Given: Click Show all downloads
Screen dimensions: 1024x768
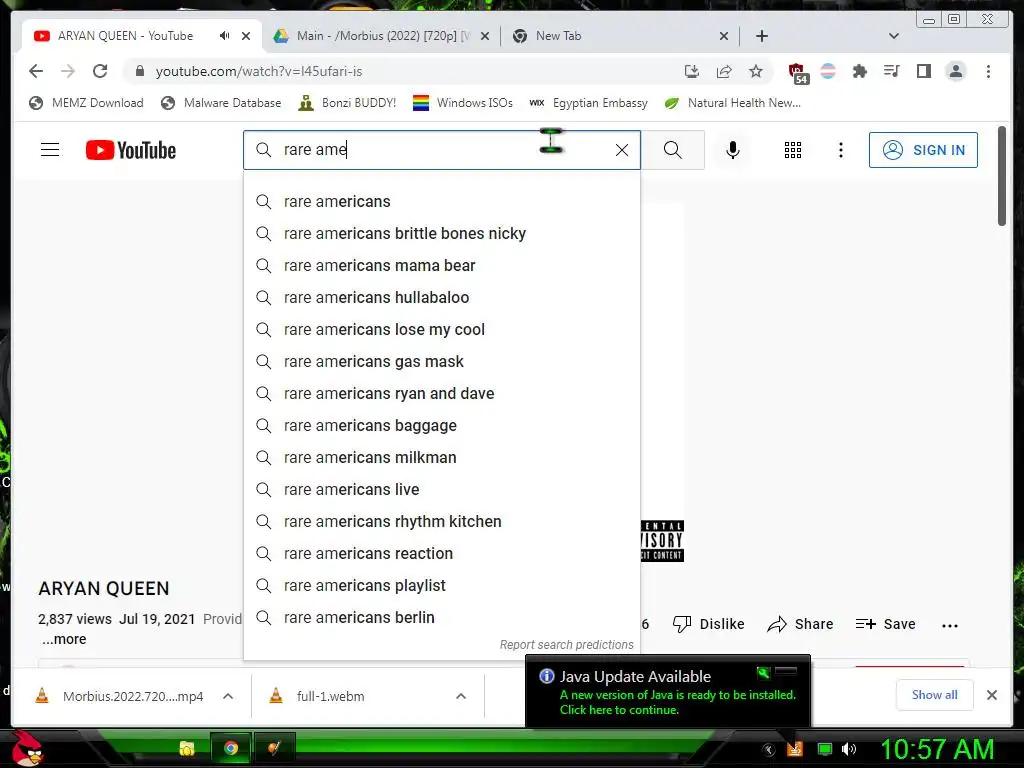Looking at the screenshot, I should (935, 695).
